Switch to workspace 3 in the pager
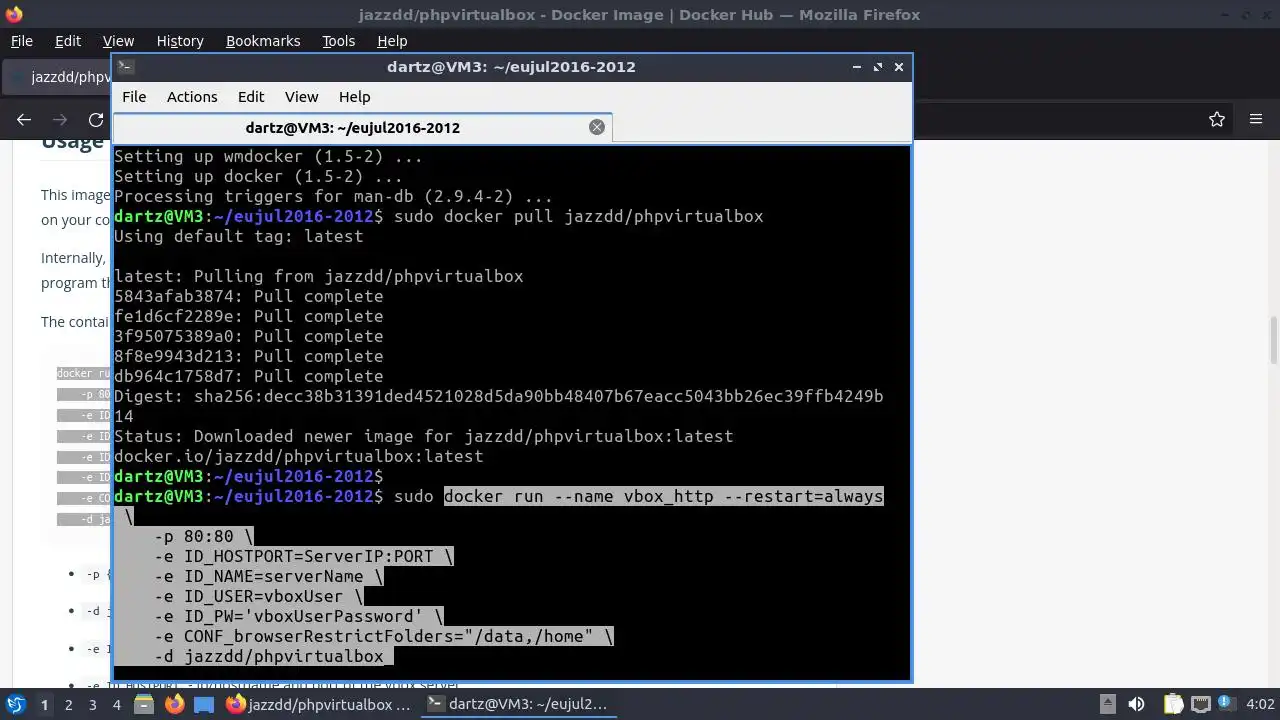 click(x=92, y=704)
